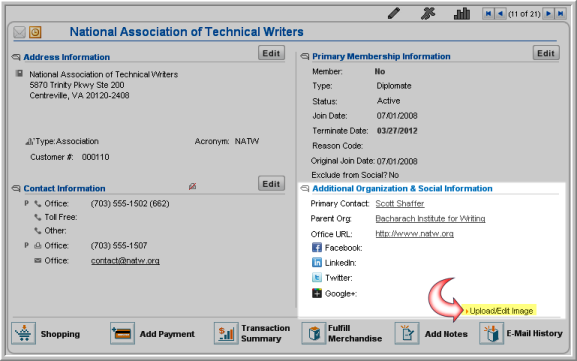Open Scott Shaffer primary contact link

click(400, 203)
